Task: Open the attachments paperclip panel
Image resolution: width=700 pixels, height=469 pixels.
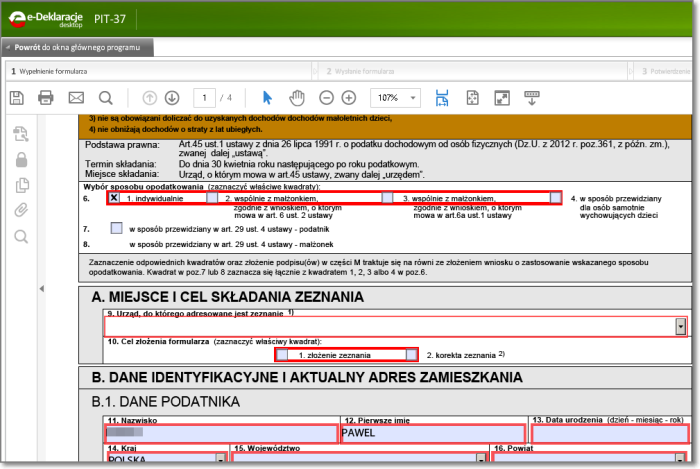Action: point(20,210)
